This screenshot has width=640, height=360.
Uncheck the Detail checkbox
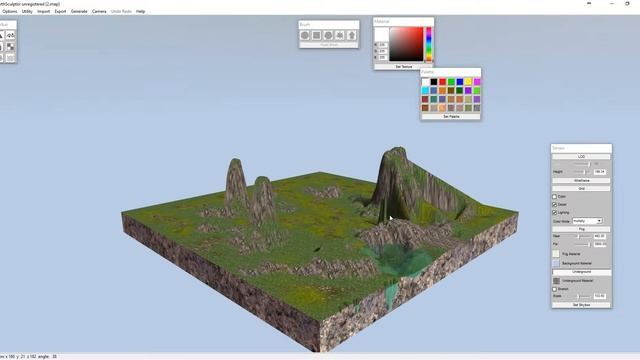[555, 204]
